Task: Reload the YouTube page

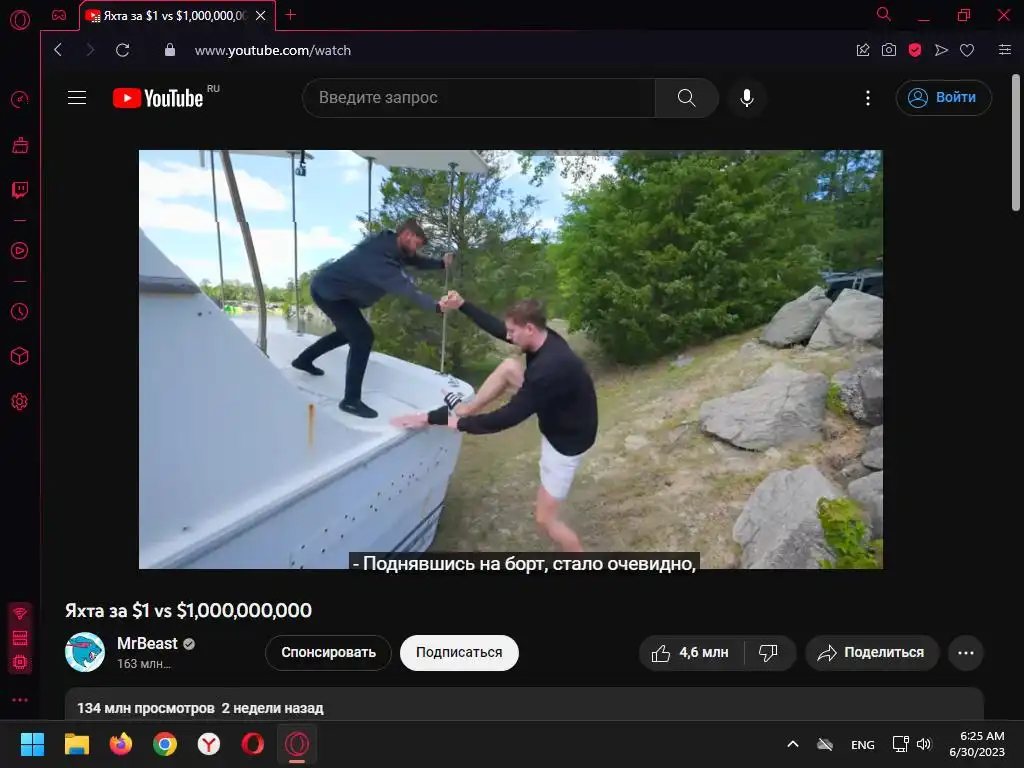Action: point(122,50)
